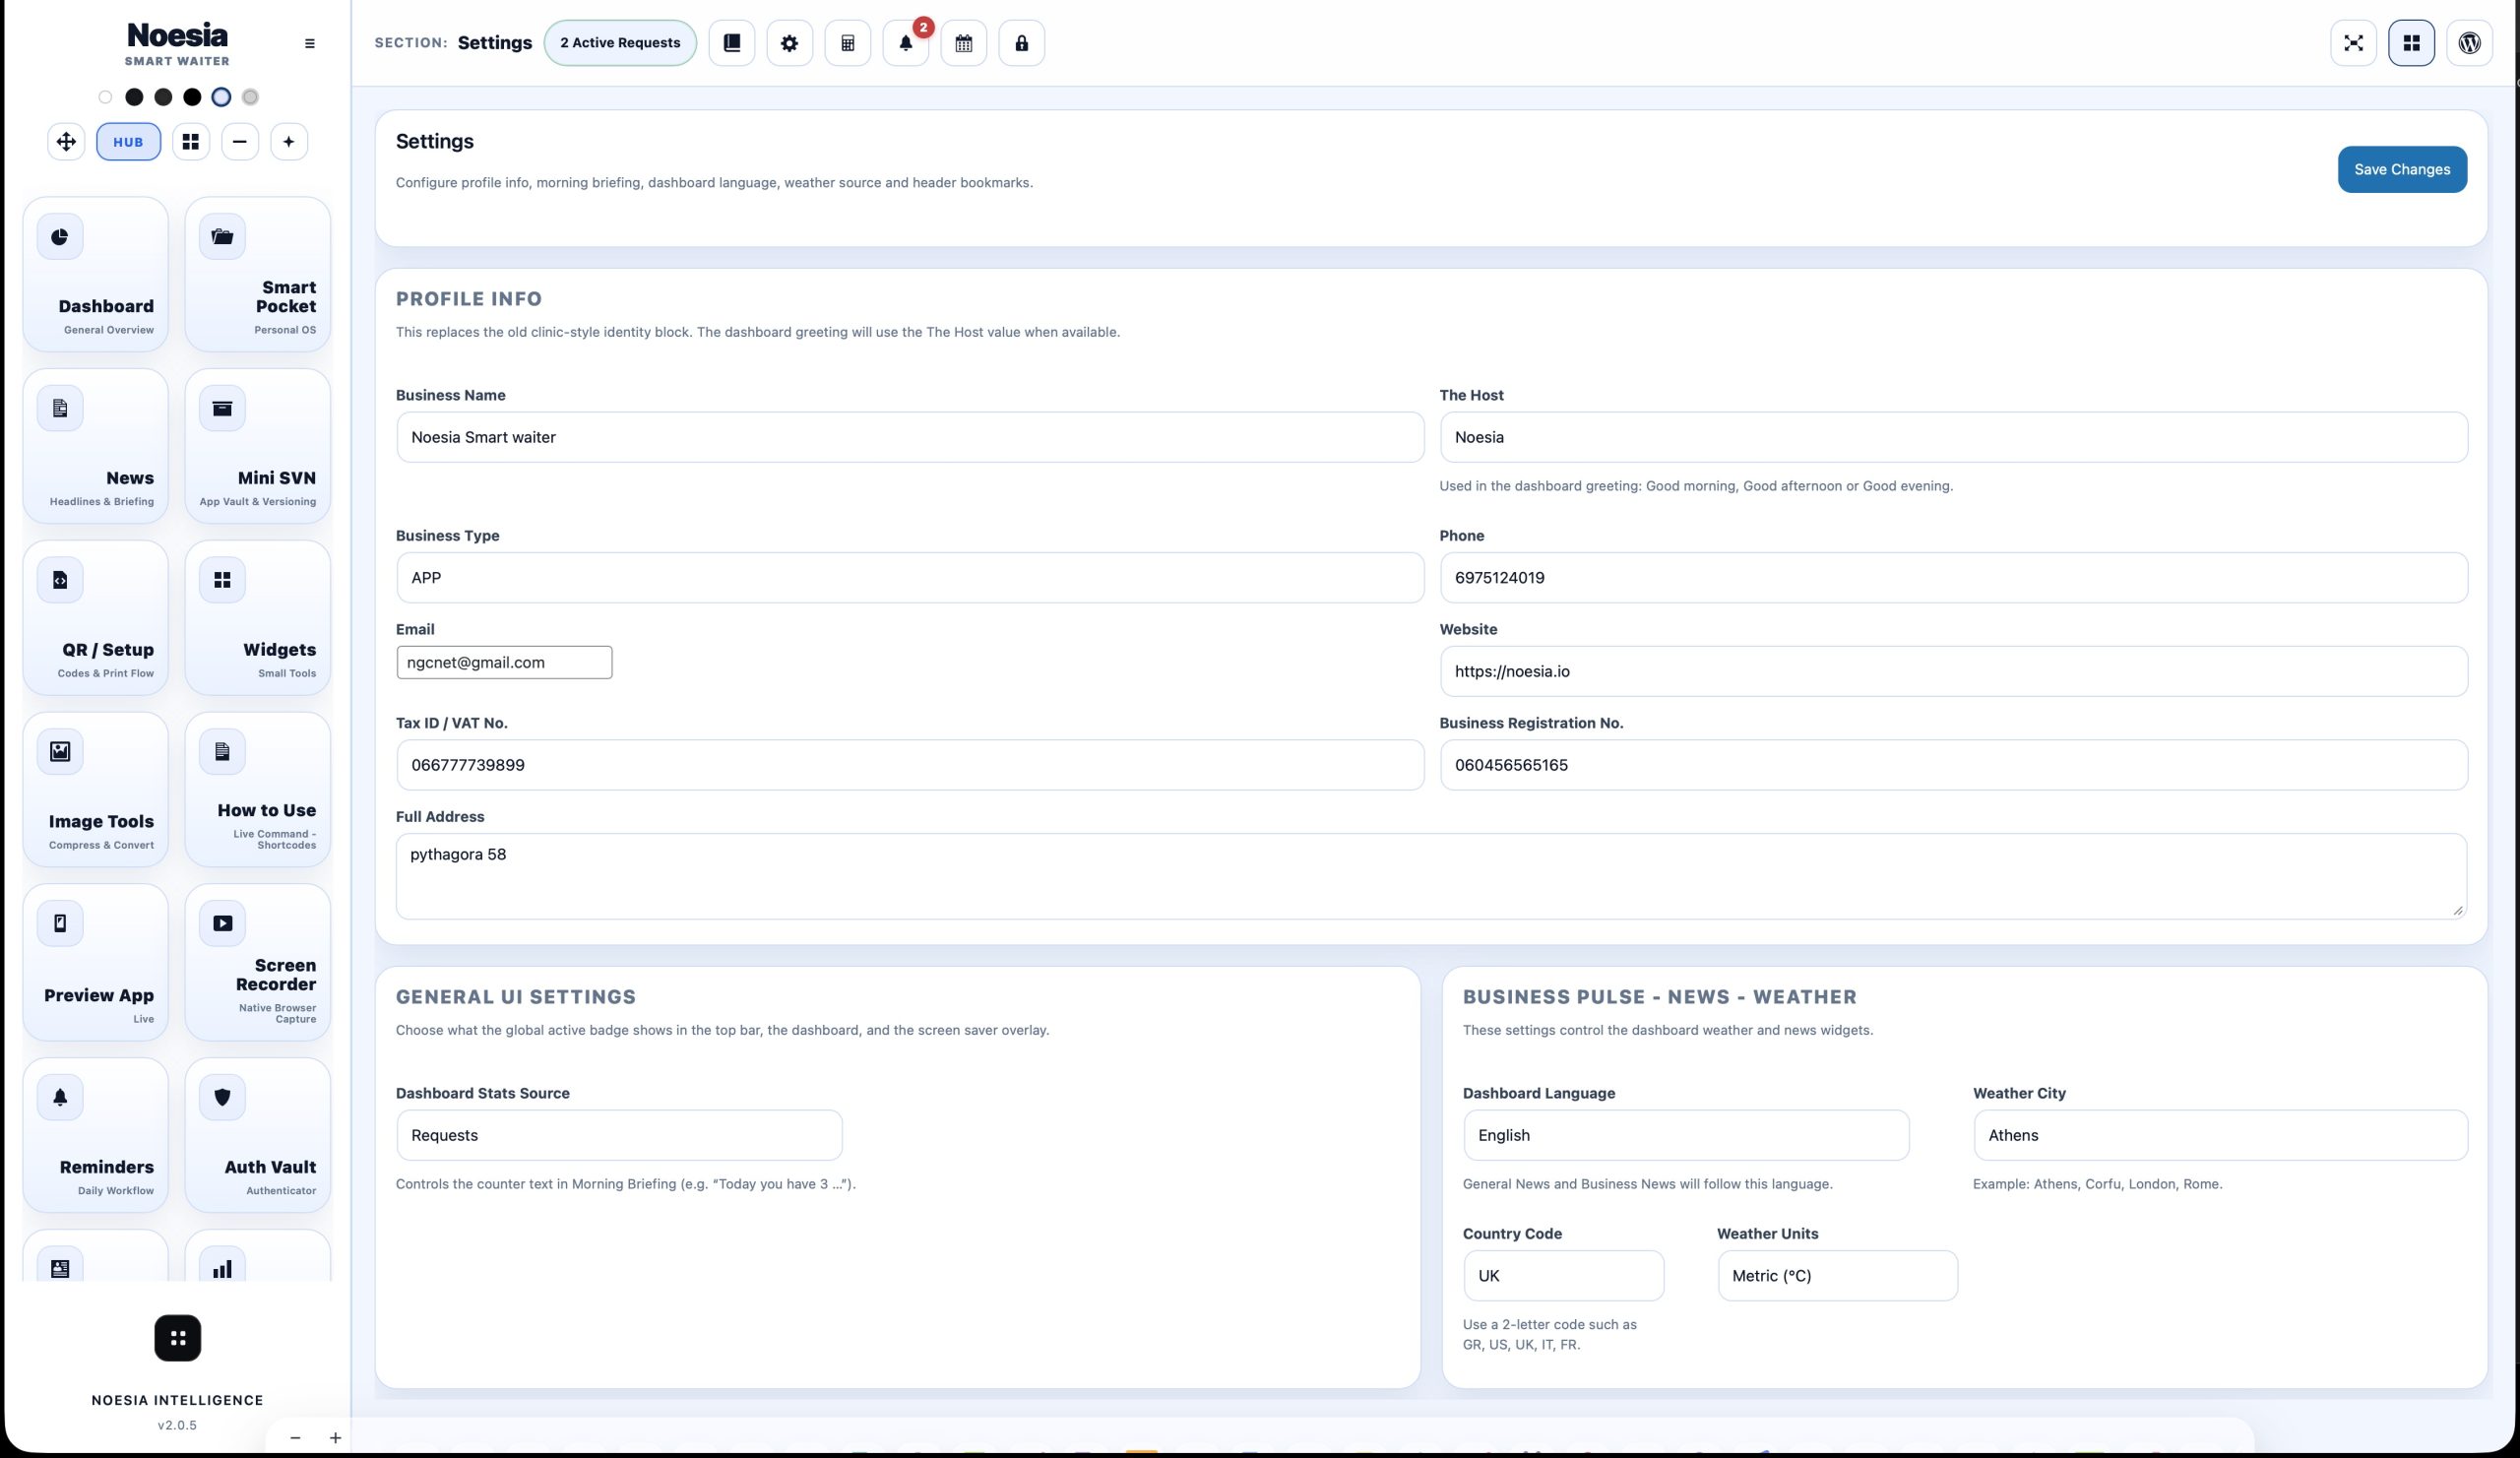Select the gray theme color dot

250,97
